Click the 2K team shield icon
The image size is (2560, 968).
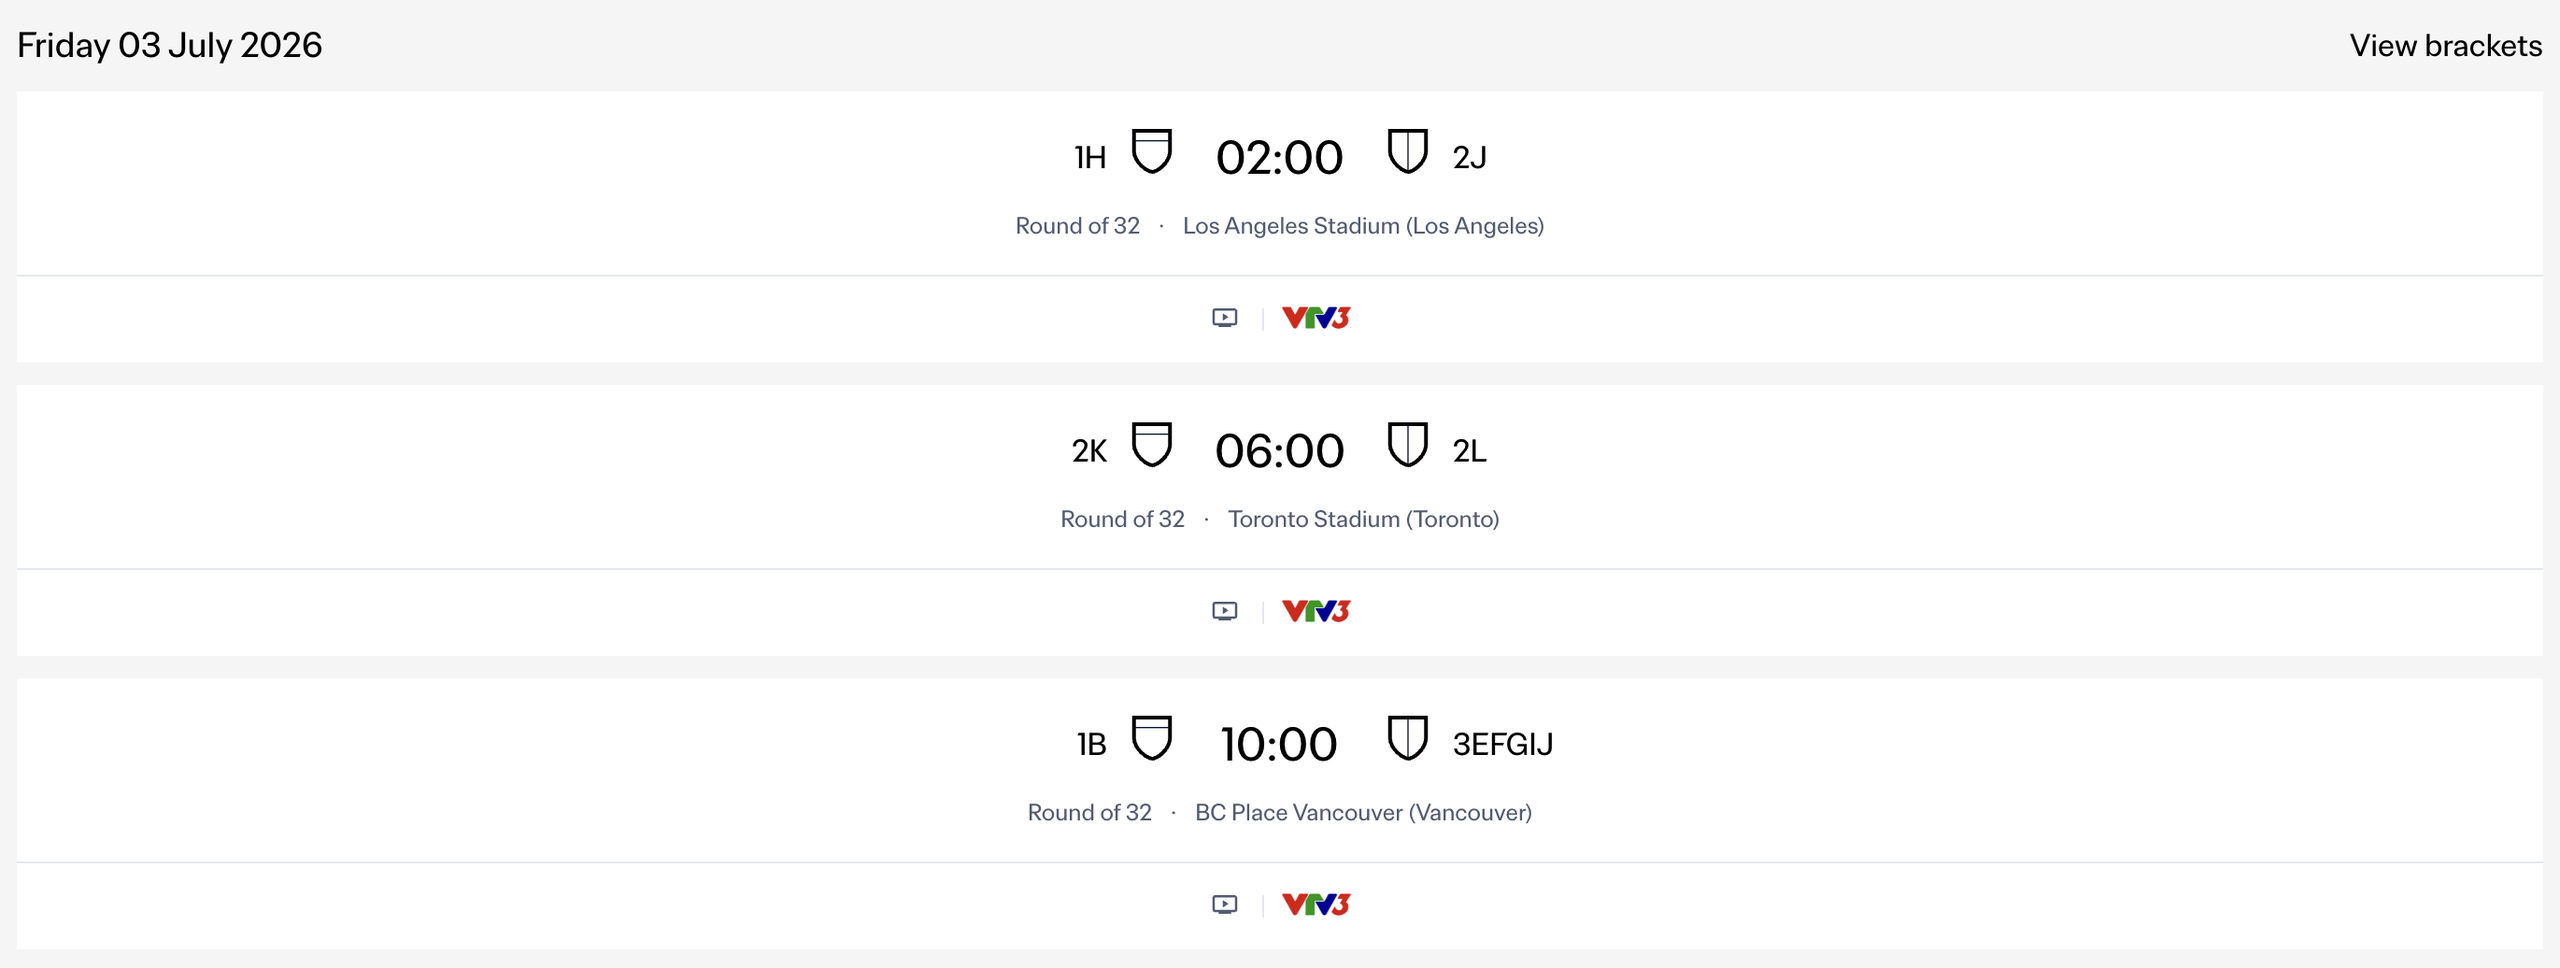[x=1152, y=445]
